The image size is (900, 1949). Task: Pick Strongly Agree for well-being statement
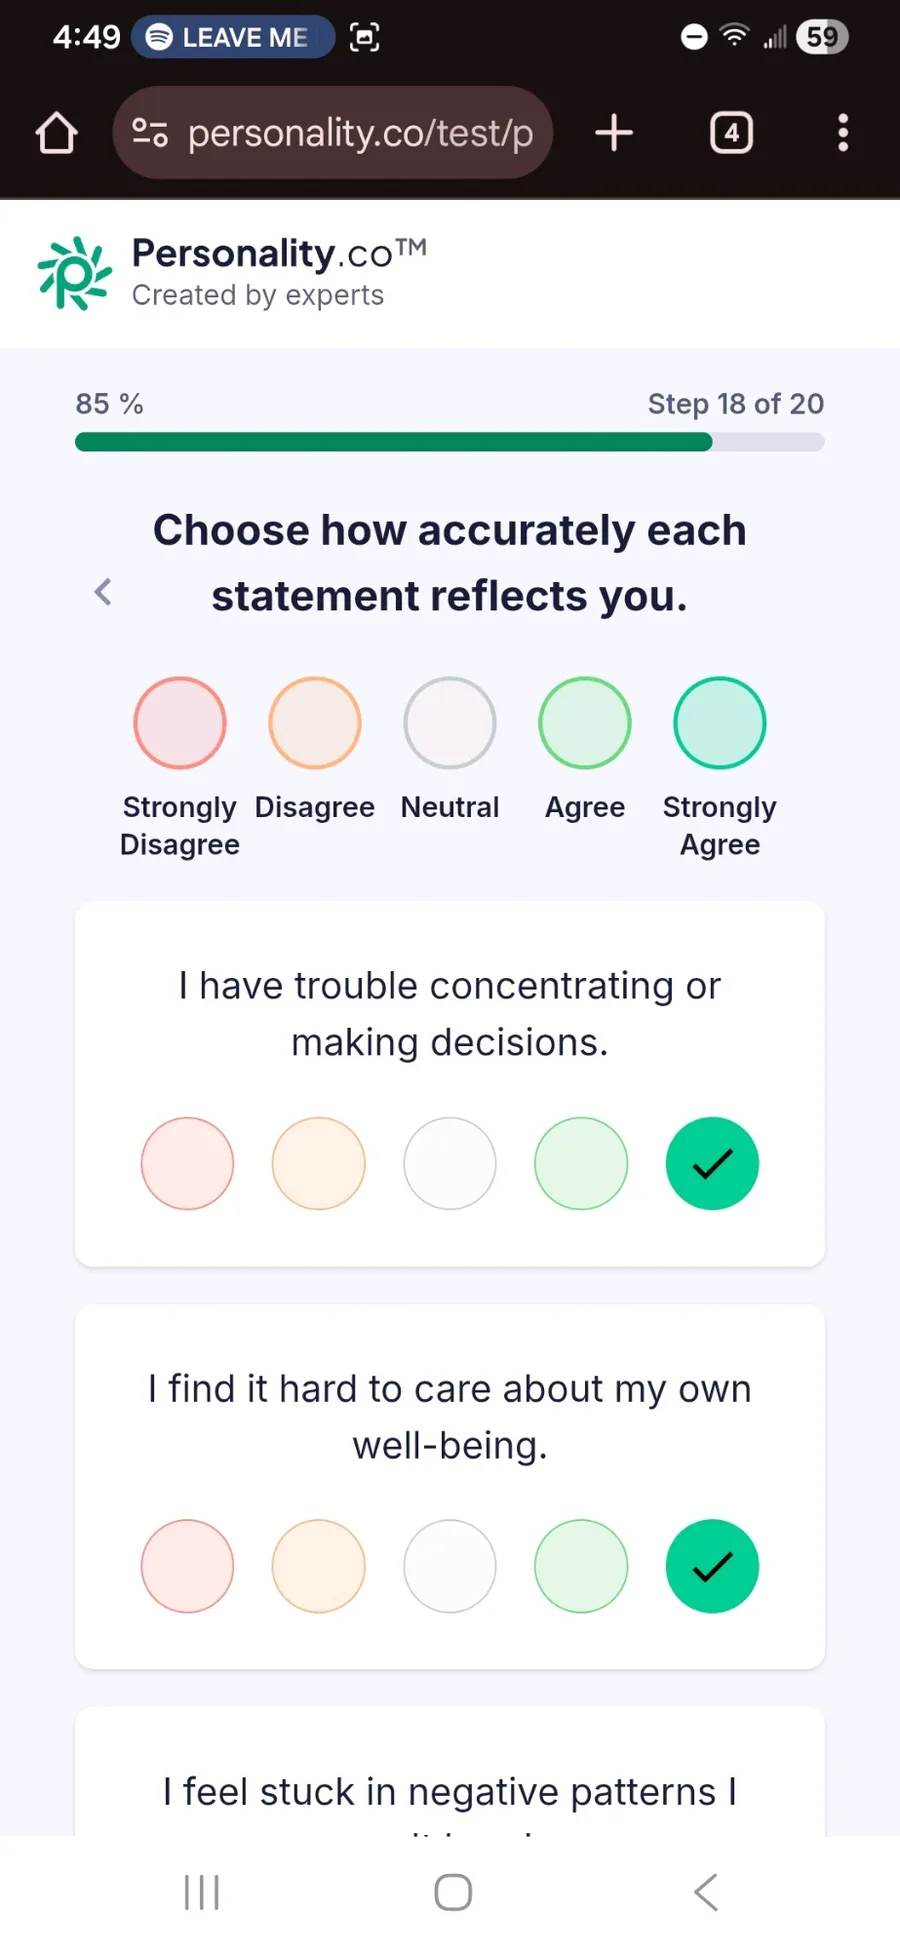pyautogui.click(x=712, y=1566)
